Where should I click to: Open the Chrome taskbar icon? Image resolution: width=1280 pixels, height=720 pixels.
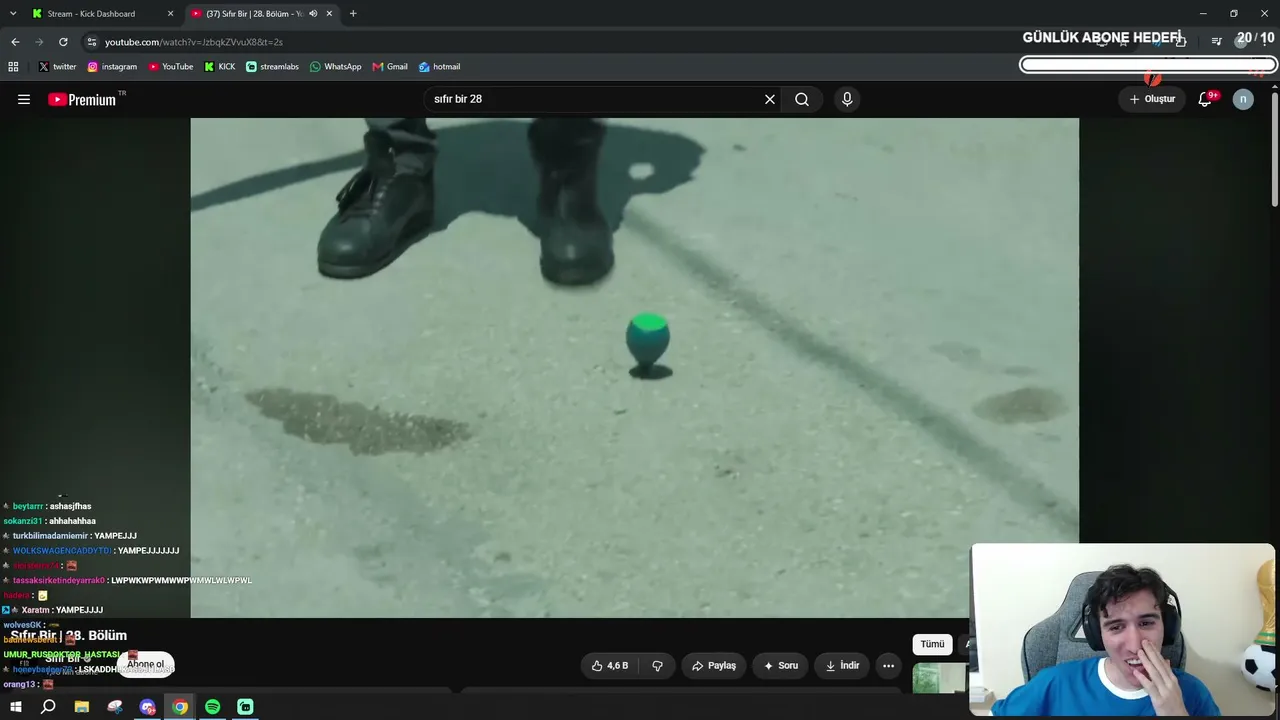coord(180,707)
